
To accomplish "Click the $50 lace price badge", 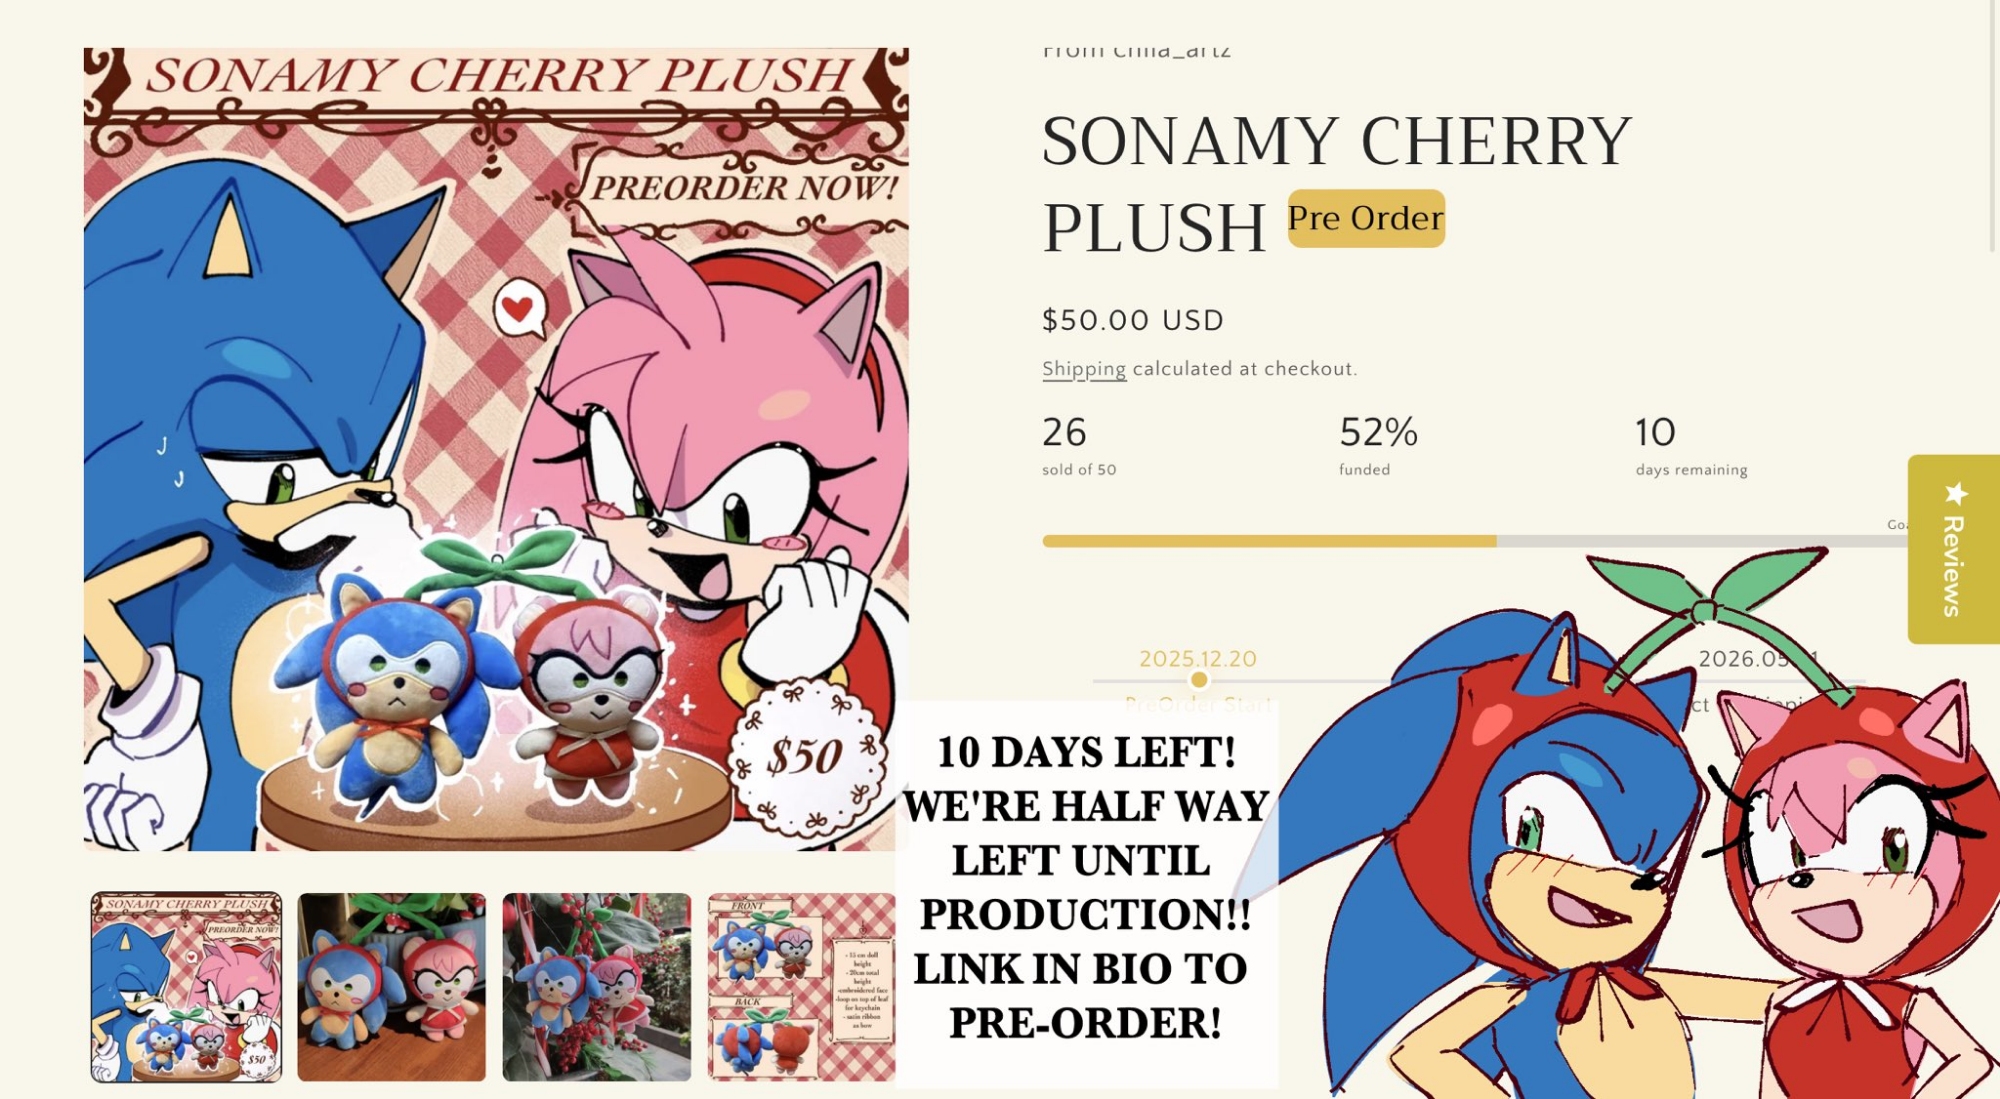I will 806,757.
